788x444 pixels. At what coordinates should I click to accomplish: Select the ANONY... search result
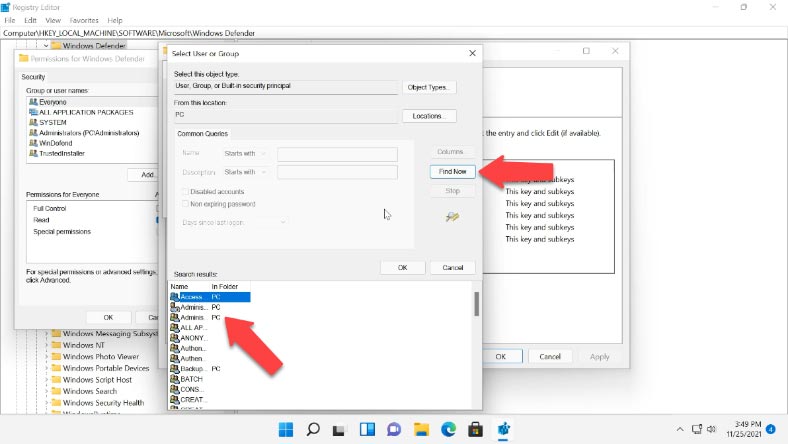click(189, 338)
